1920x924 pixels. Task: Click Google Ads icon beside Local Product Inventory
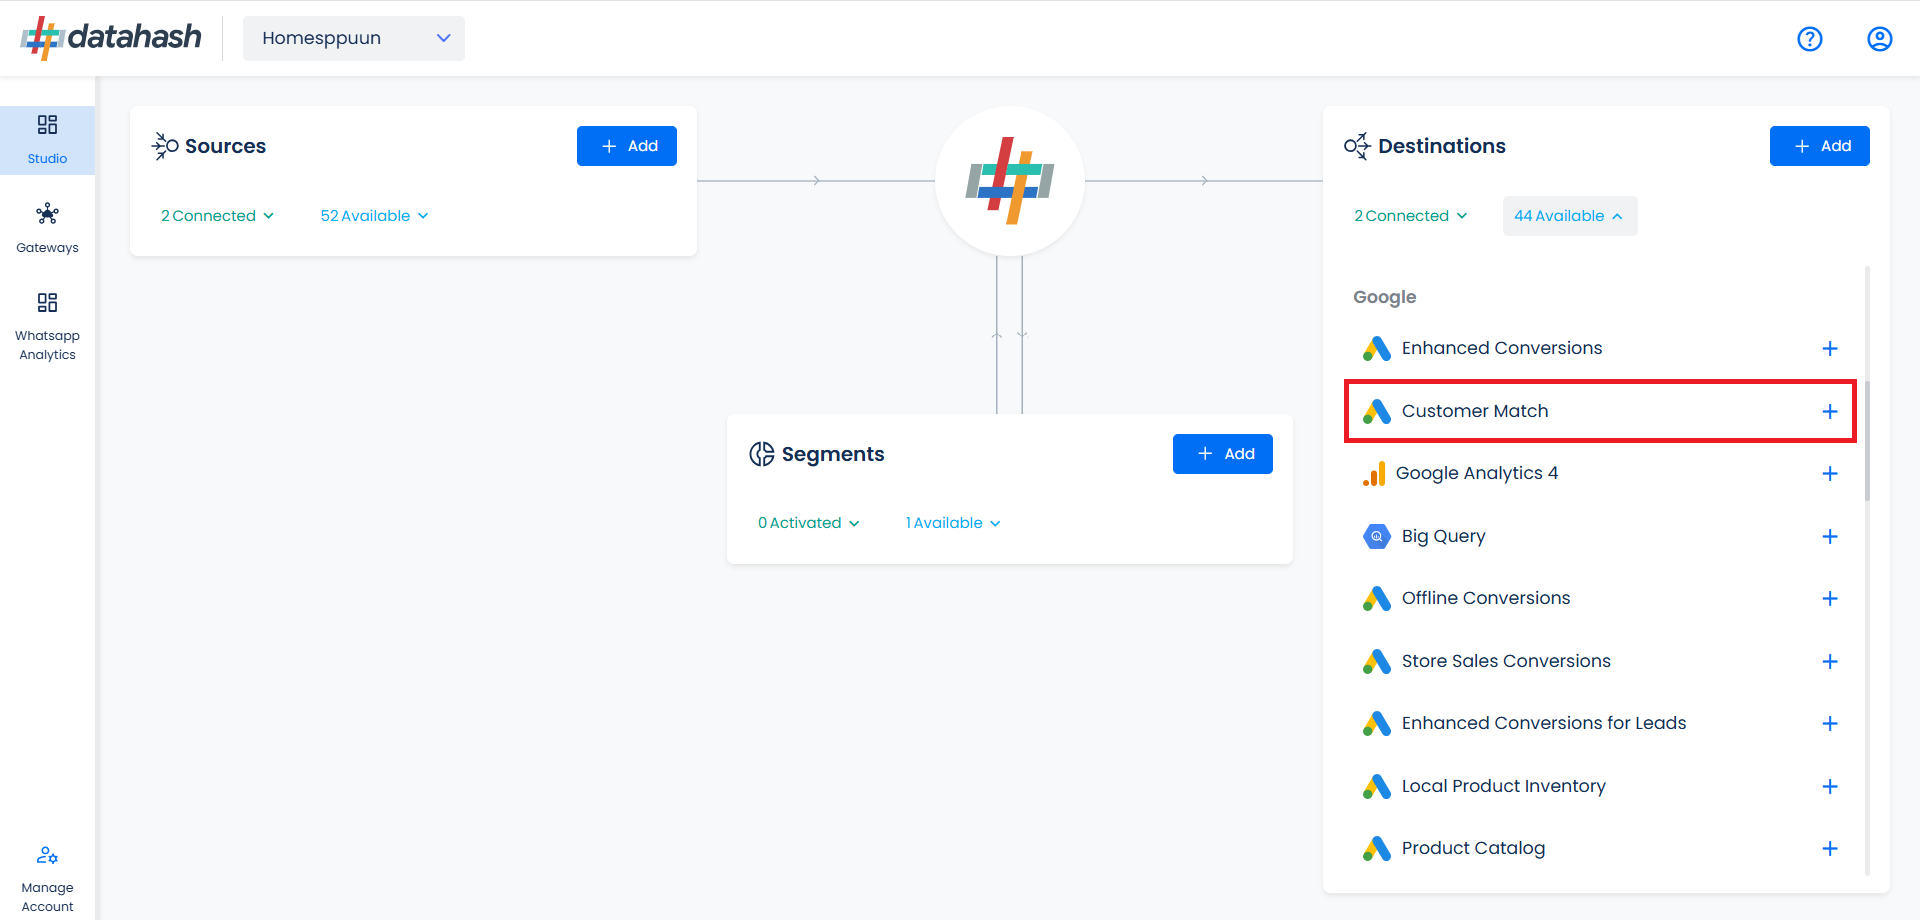[x=1377, y=786]
